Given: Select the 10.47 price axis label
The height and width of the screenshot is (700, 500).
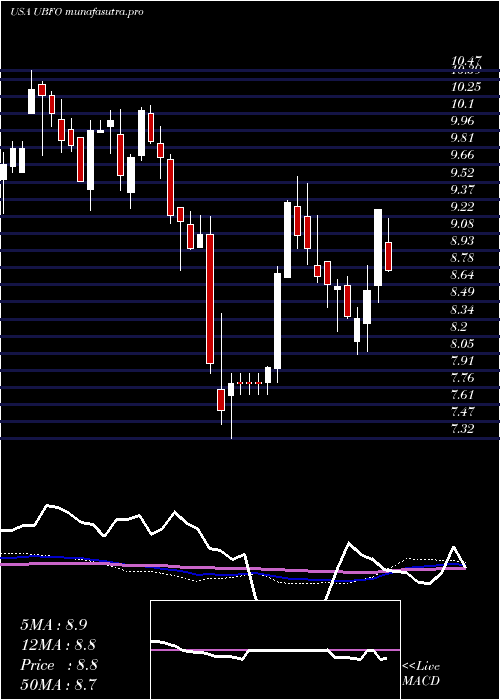Looking at the screenshot, I should point(466,61).
